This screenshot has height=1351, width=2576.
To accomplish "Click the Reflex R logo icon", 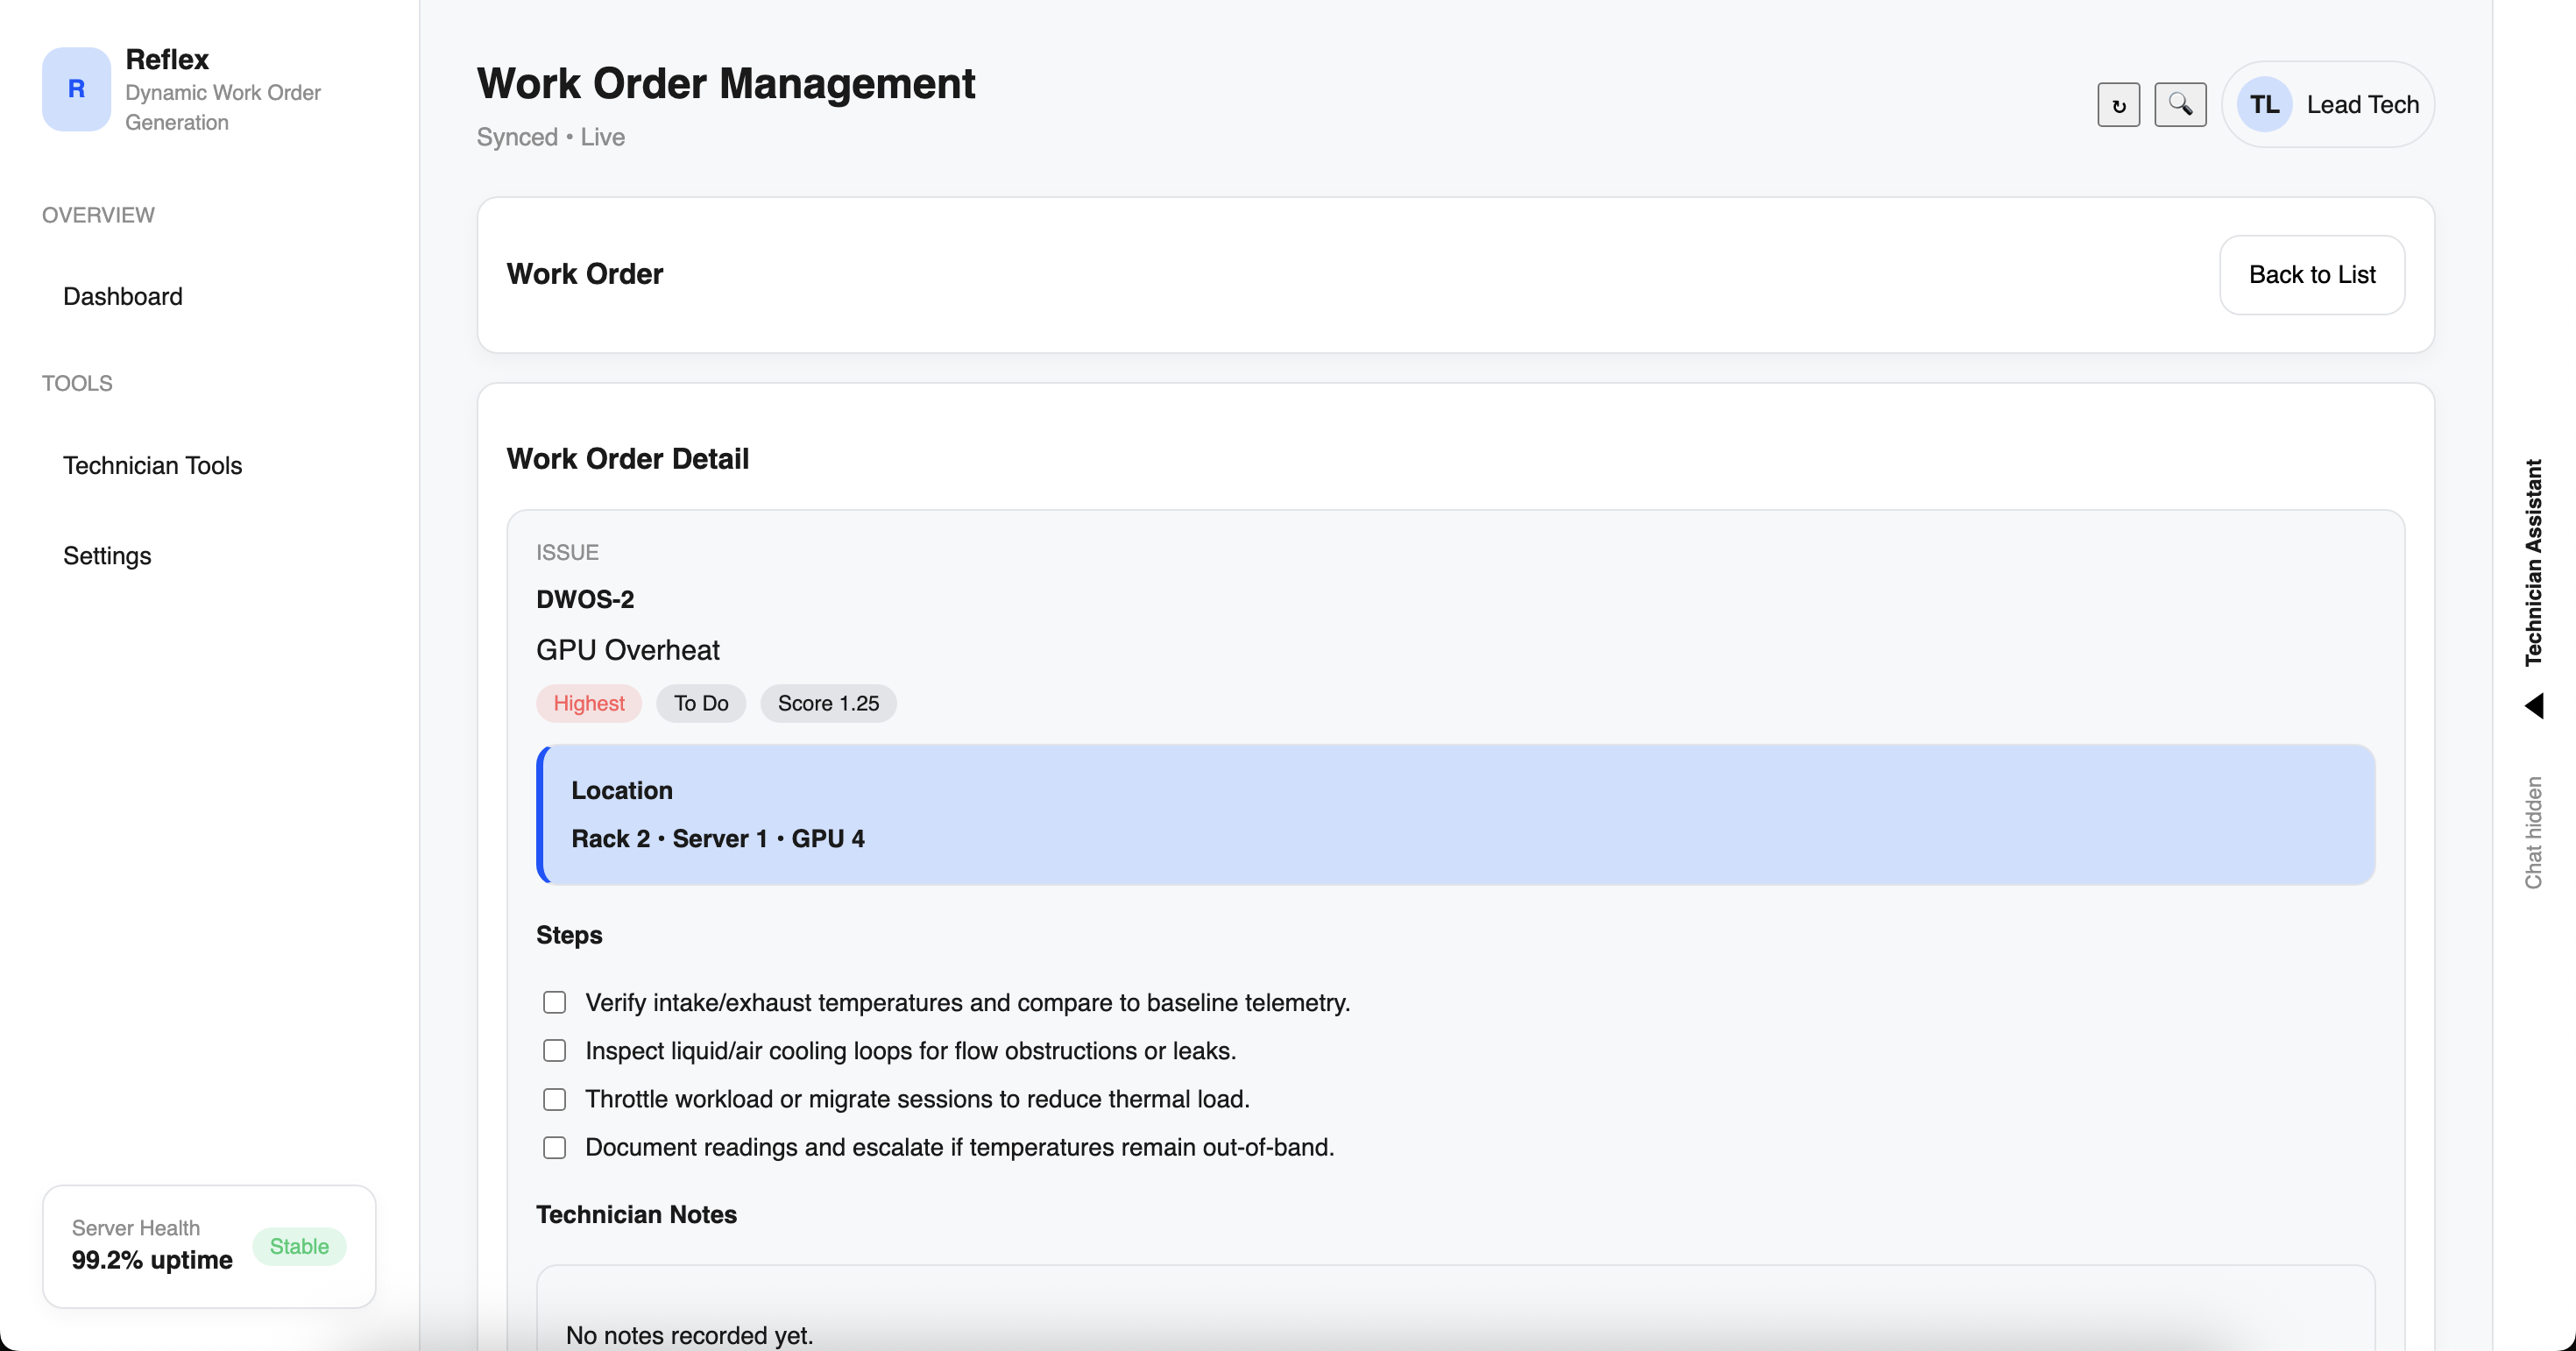I will (x=76, y=89).
